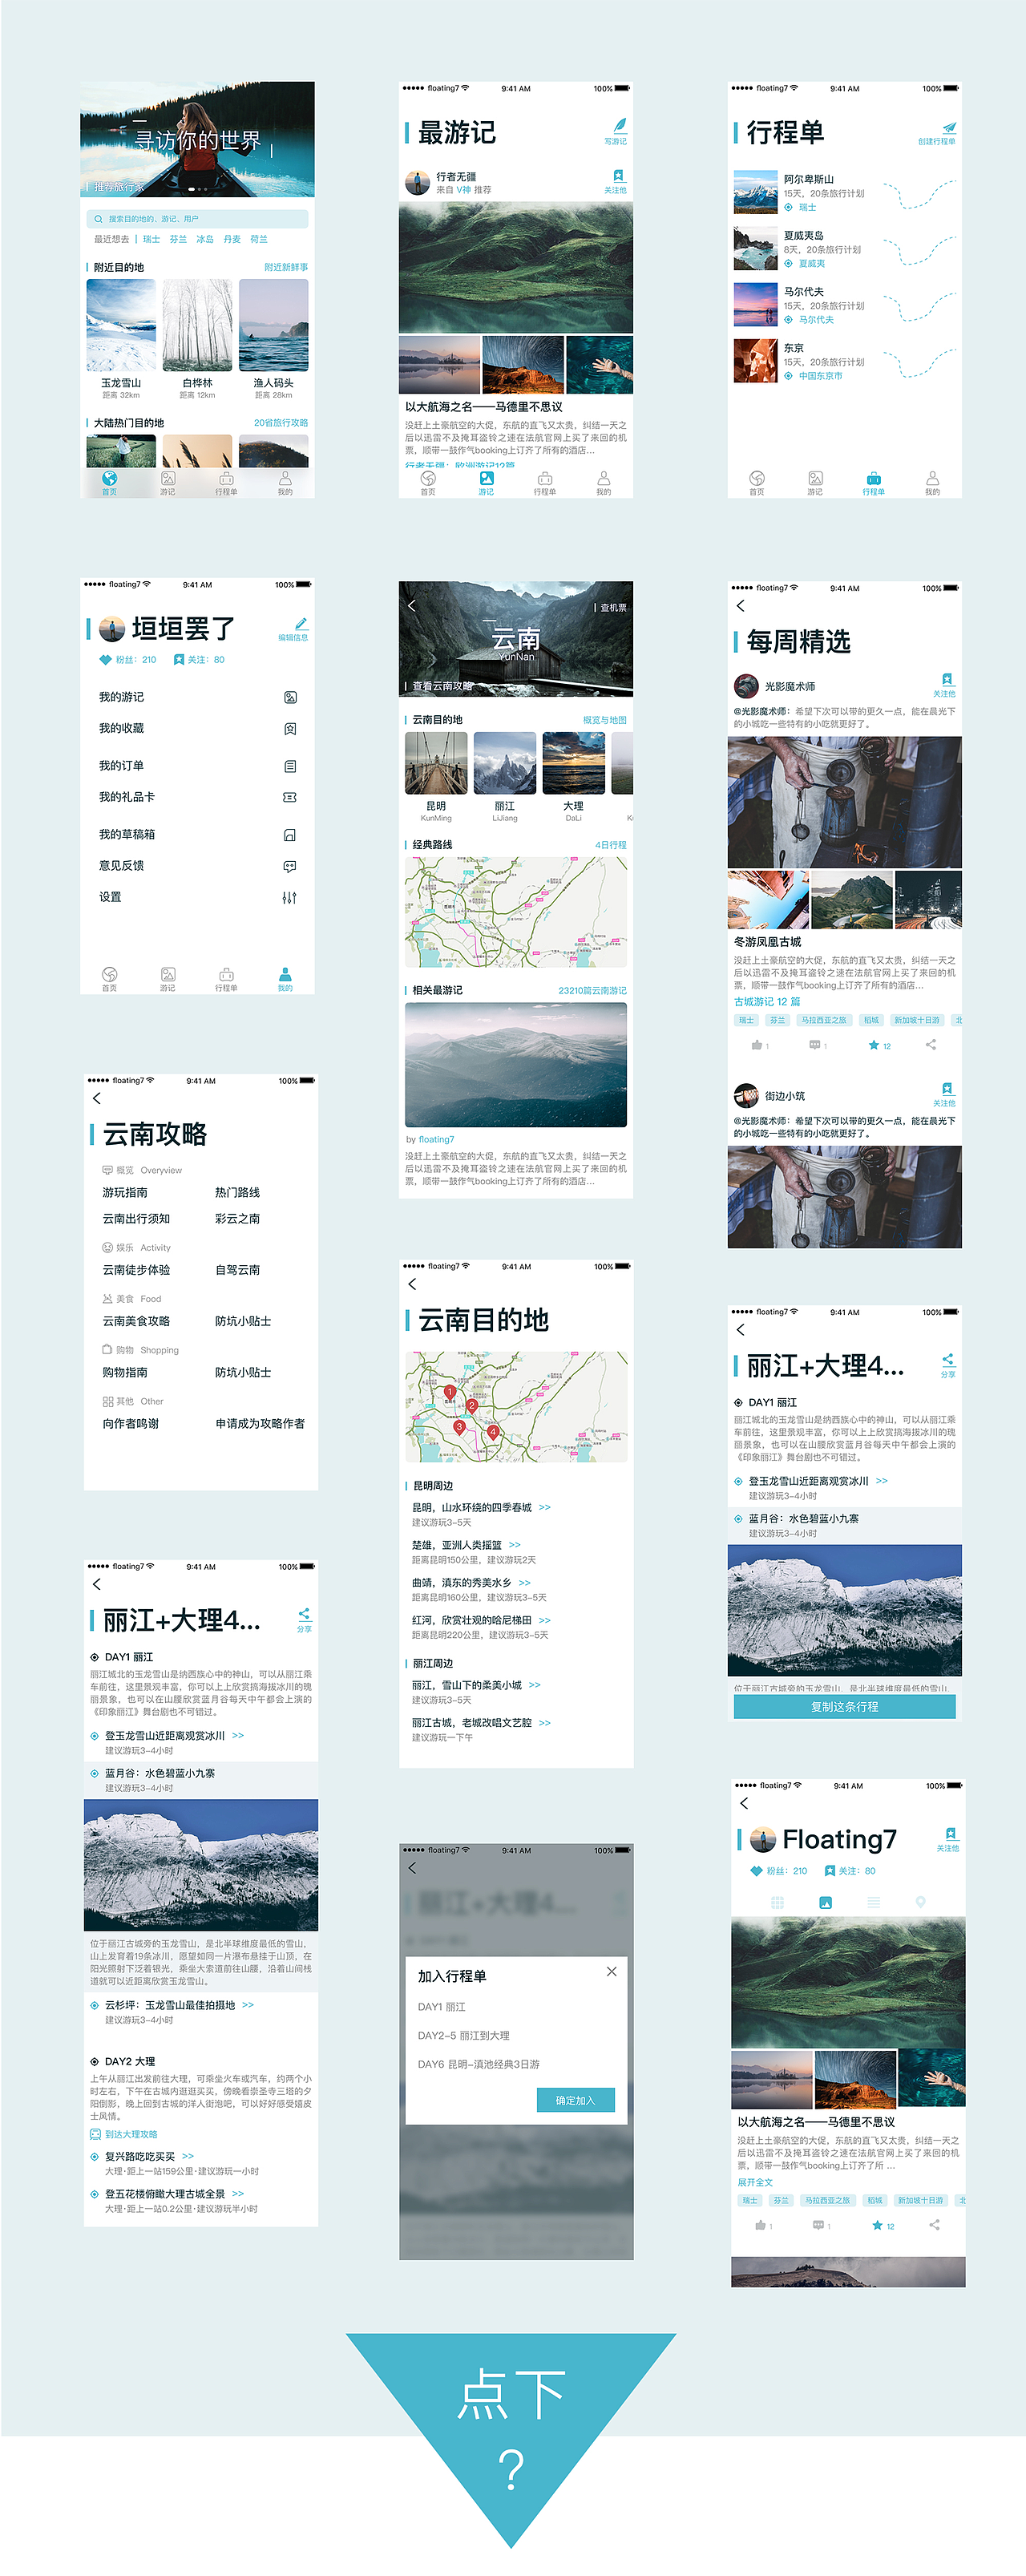Tap the 创建行程单 paper plane icon

(x=948, y=127)
